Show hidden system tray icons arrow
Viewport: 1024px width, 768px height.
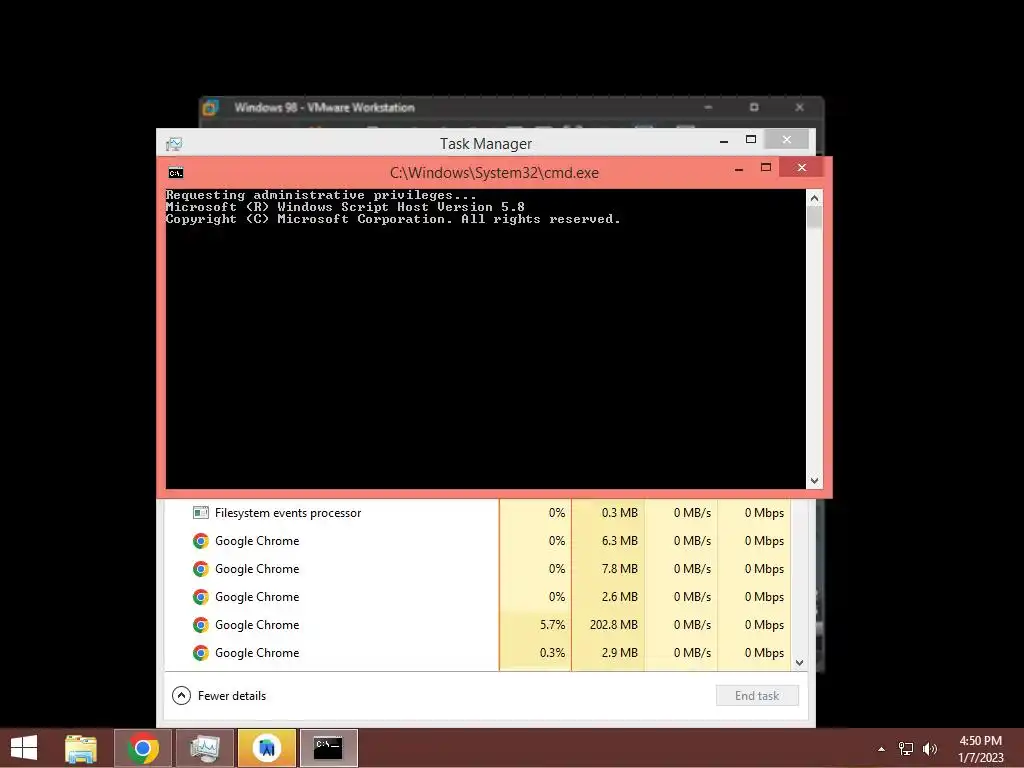pyautogui.click(x=882, y=749)
